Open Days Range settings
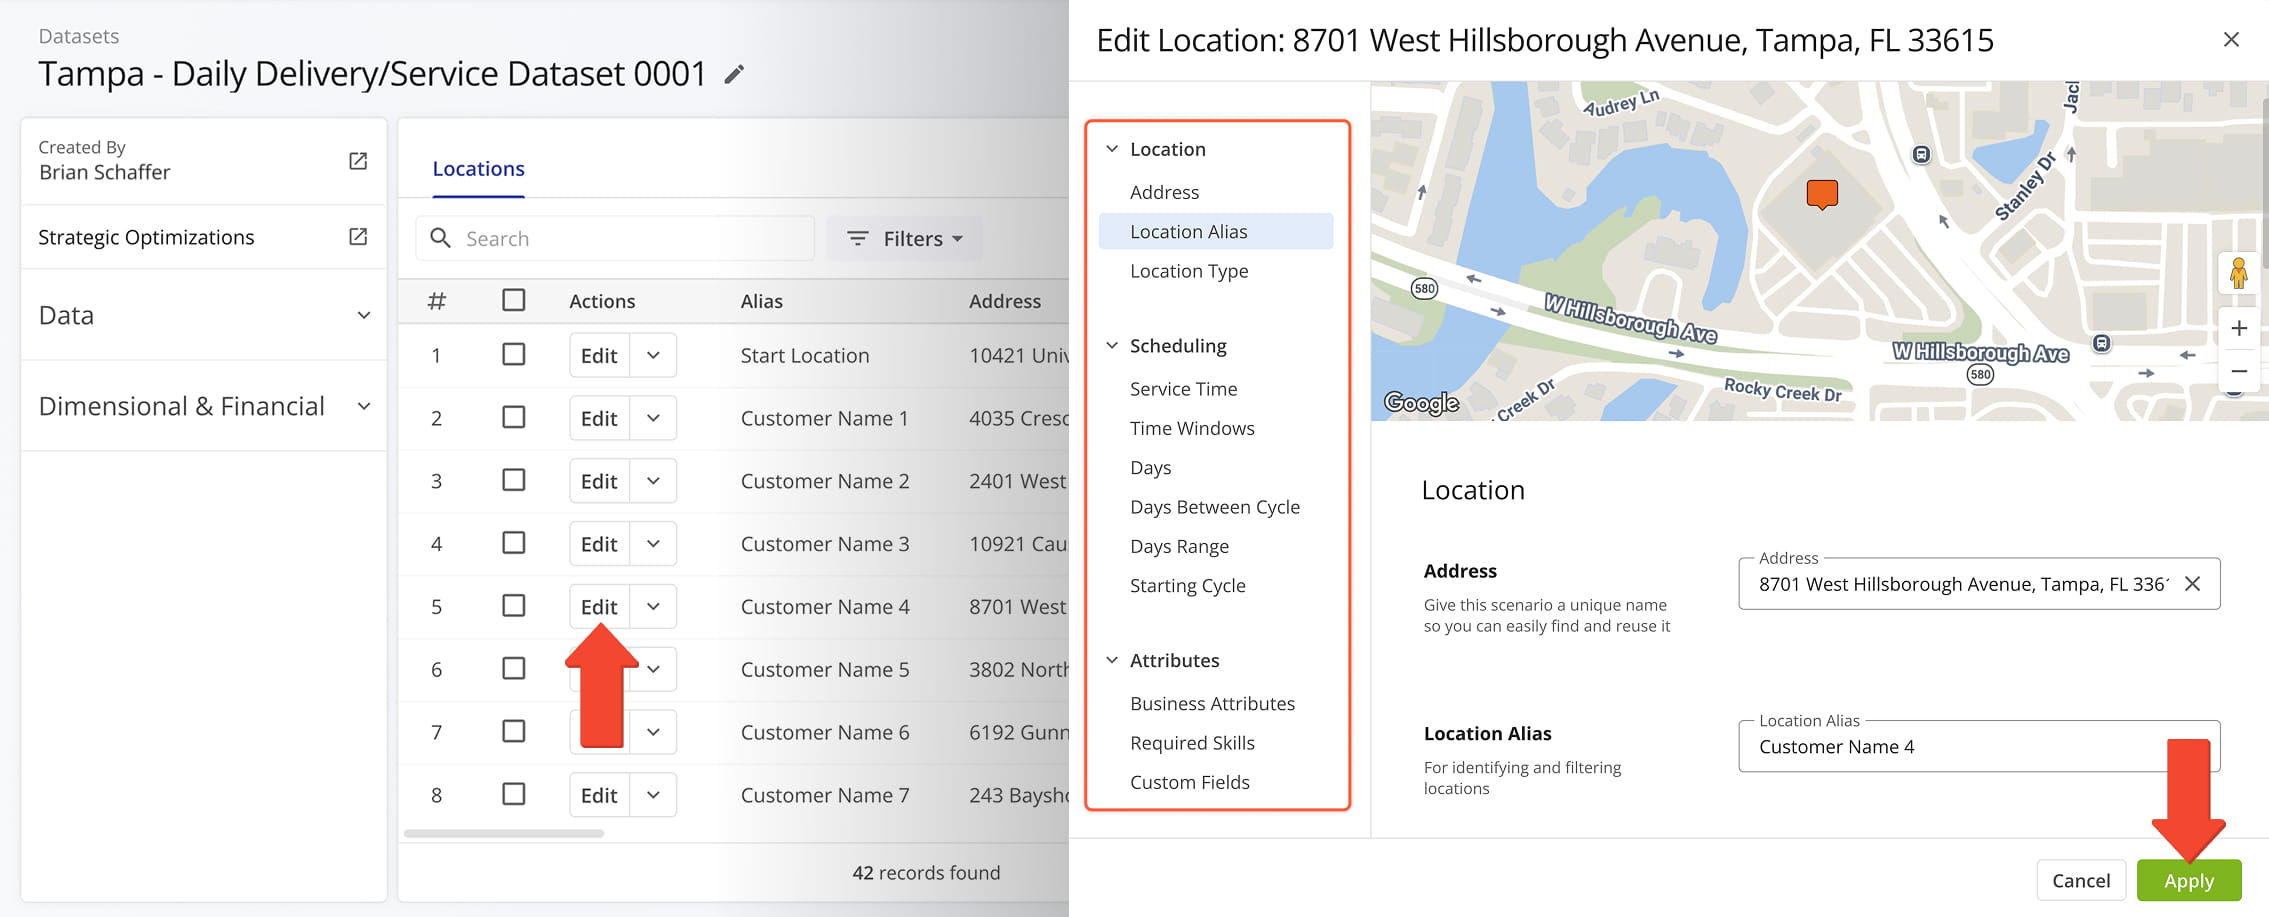This screenshot has width=2269, height=917. tap(1179, 547)
